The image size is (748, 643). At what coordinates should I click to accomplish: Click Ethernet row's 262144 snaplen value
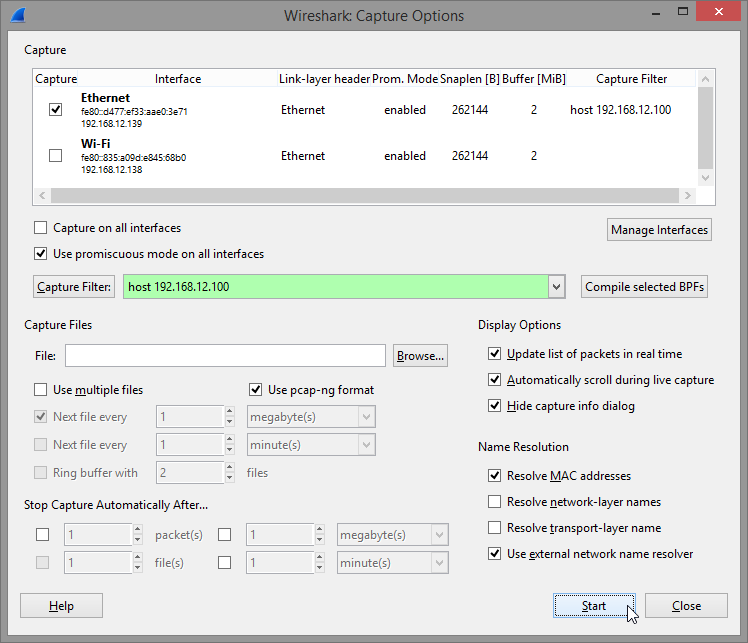pos(470,110)
